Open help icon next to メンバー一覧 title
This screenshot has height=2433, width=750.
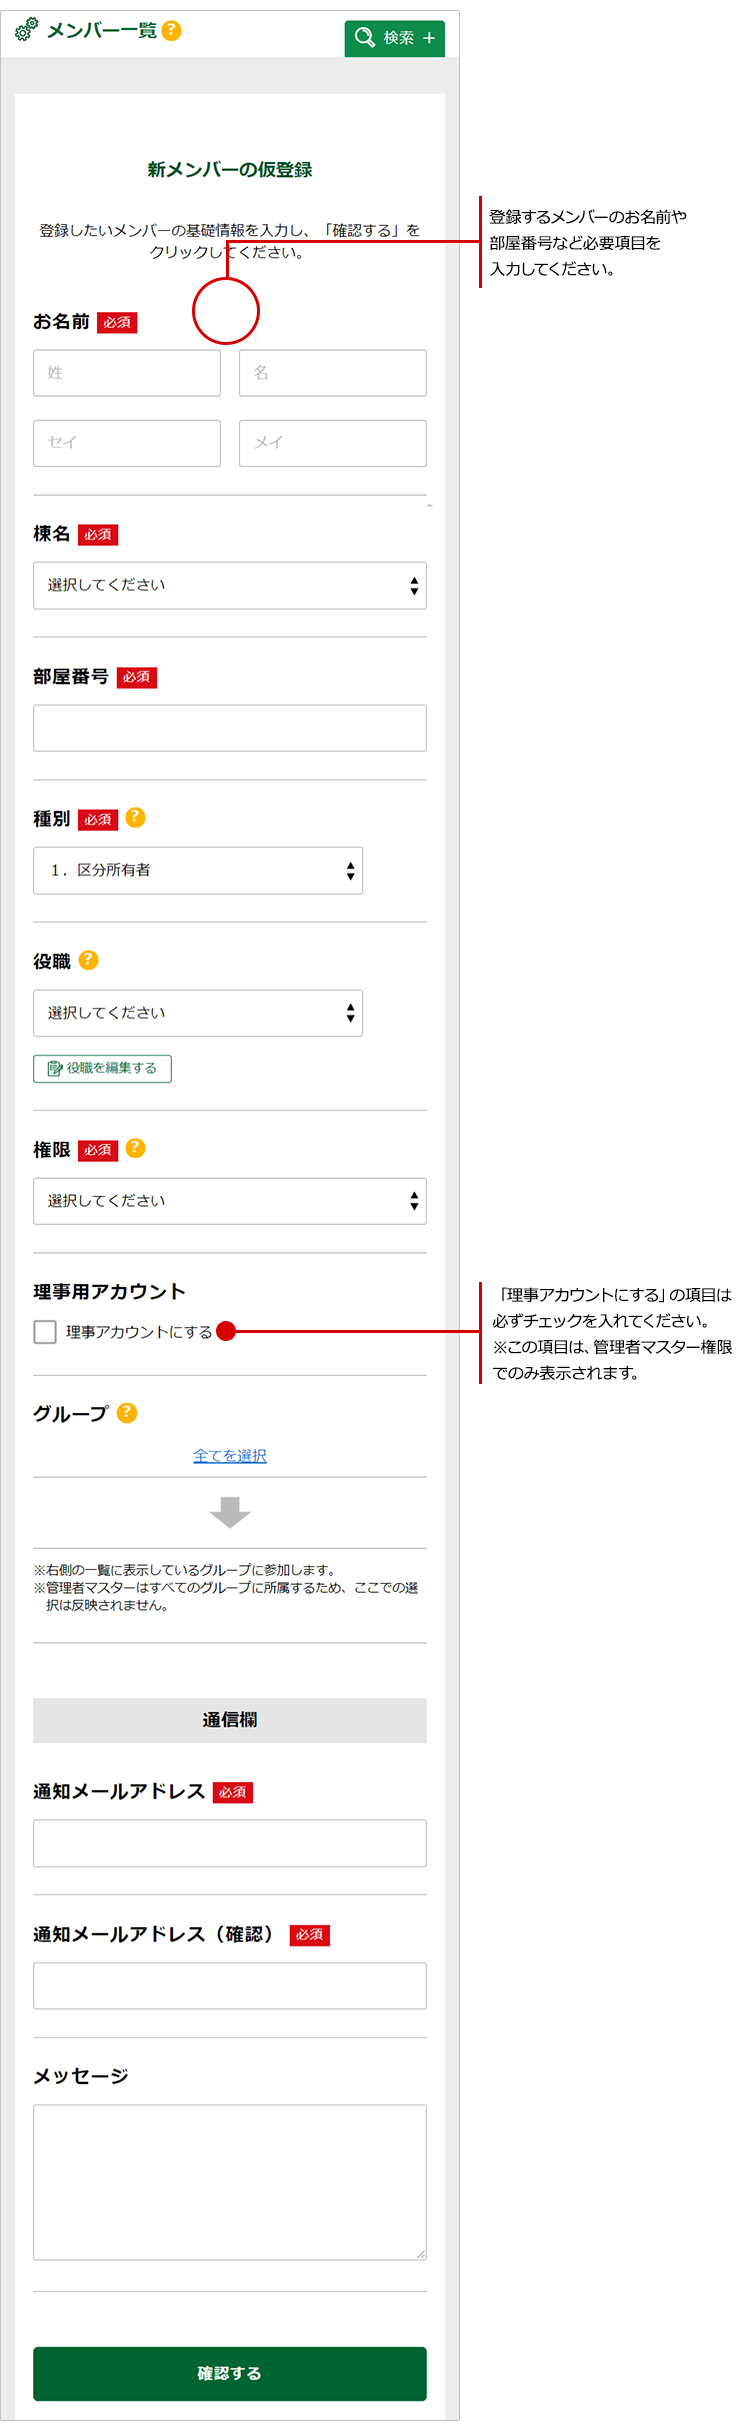click(172, 31)
